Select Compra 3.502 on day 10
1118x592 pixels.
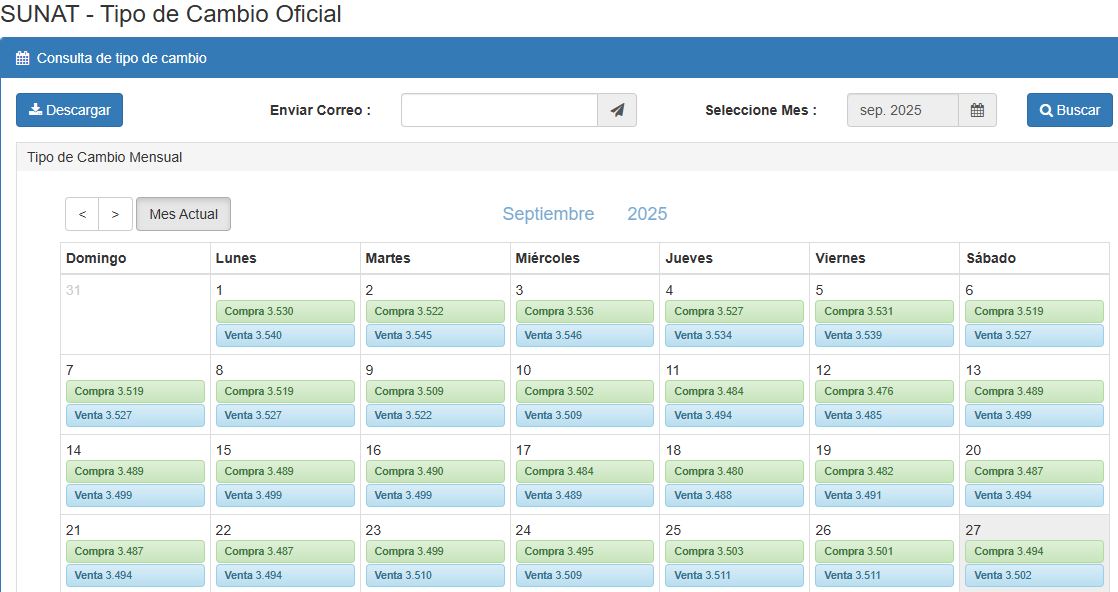coord(585,392)
